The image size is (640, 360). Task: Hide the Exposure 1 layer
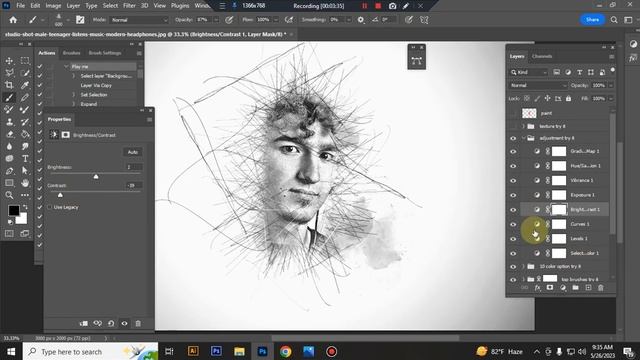pos(513,195)
